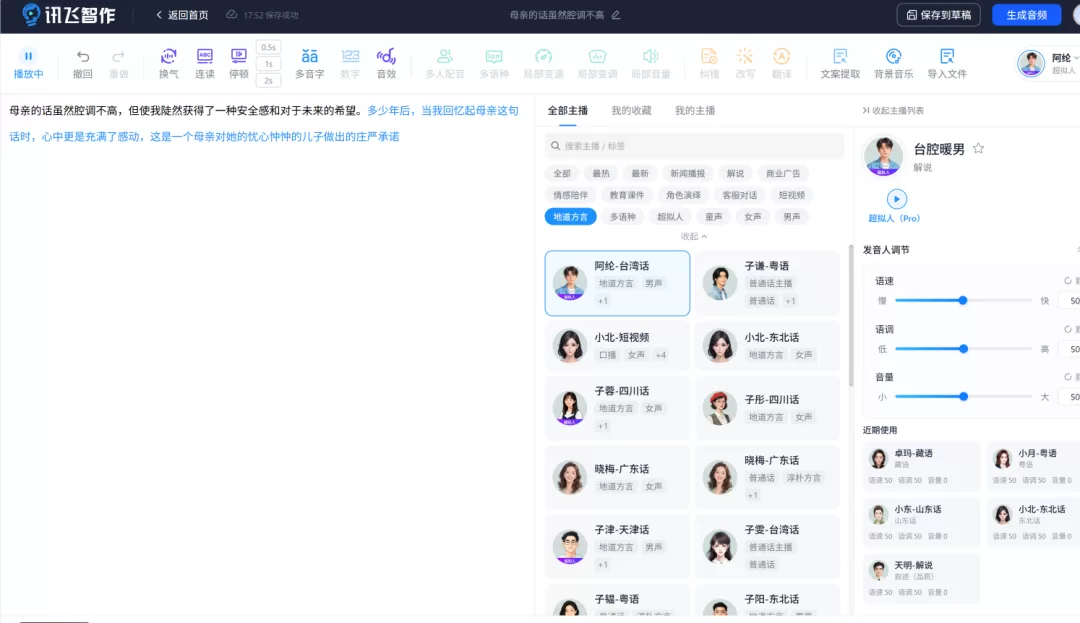Pick recent voice 卓玛-藏语
1080x623 pixels.
921,465
